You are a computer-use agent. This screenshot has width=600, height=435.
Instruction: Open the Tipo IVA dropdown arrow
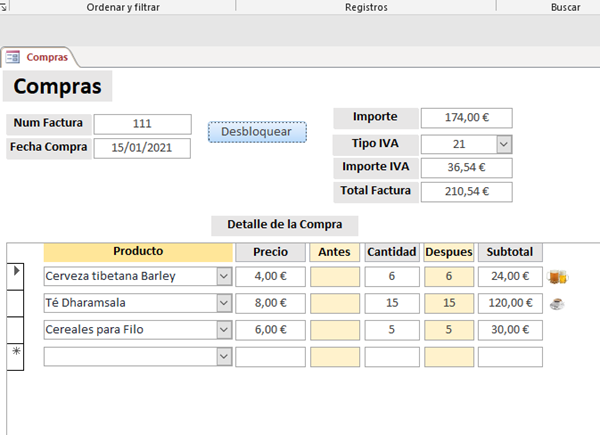click(504, 144)
